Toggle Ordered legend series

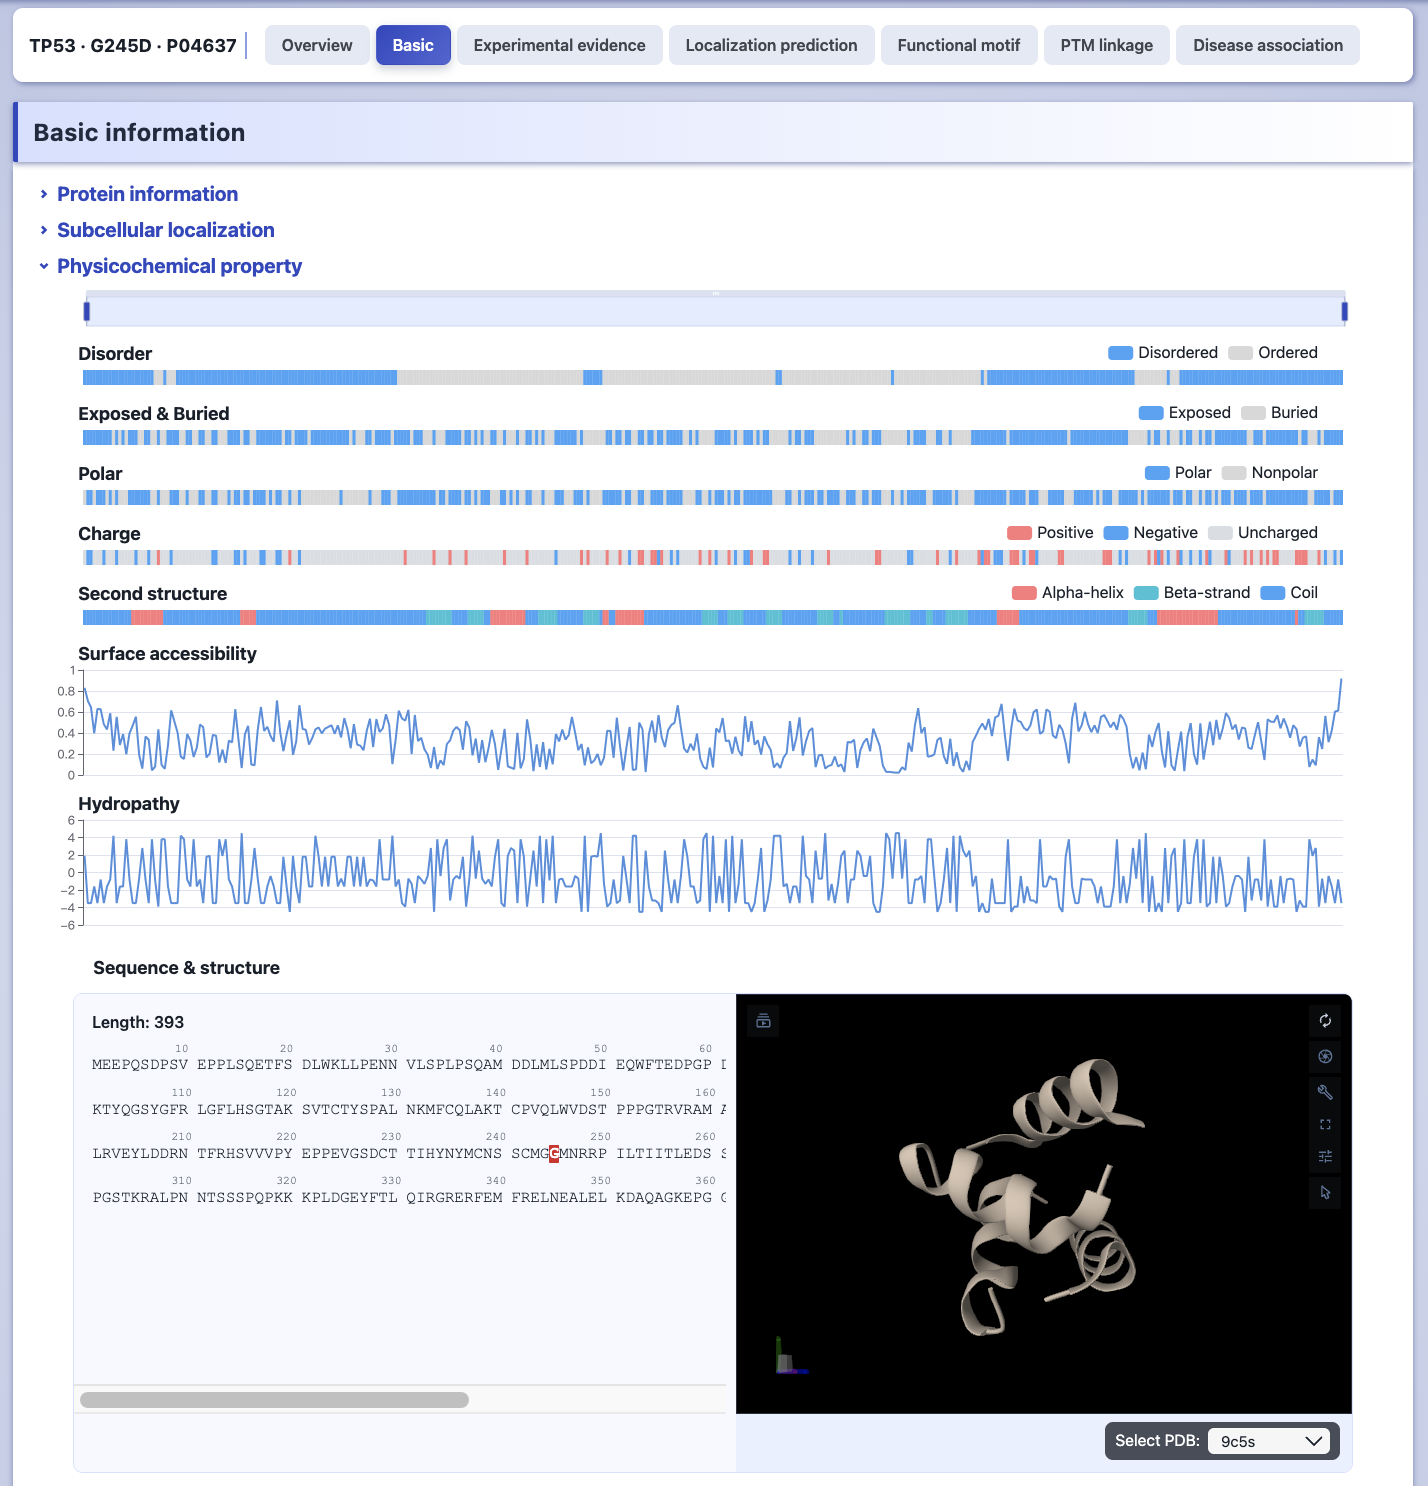[1273, 353]
